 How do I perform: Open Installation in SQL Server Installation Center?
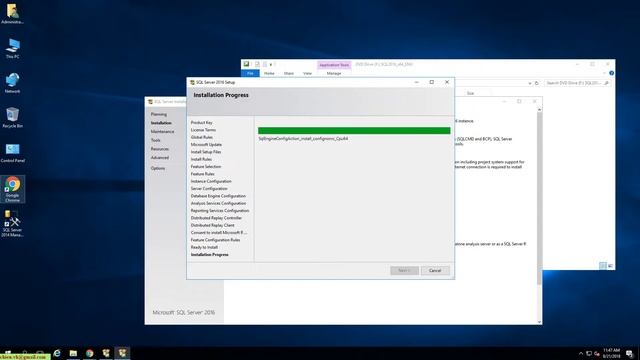click(x=161, y=123)
